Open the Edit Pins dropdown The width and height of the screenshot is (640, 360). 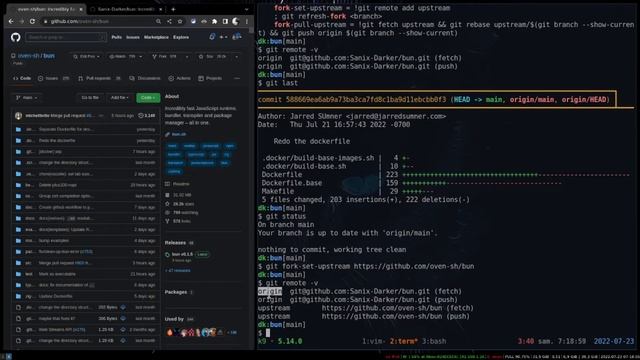[87, 57]
